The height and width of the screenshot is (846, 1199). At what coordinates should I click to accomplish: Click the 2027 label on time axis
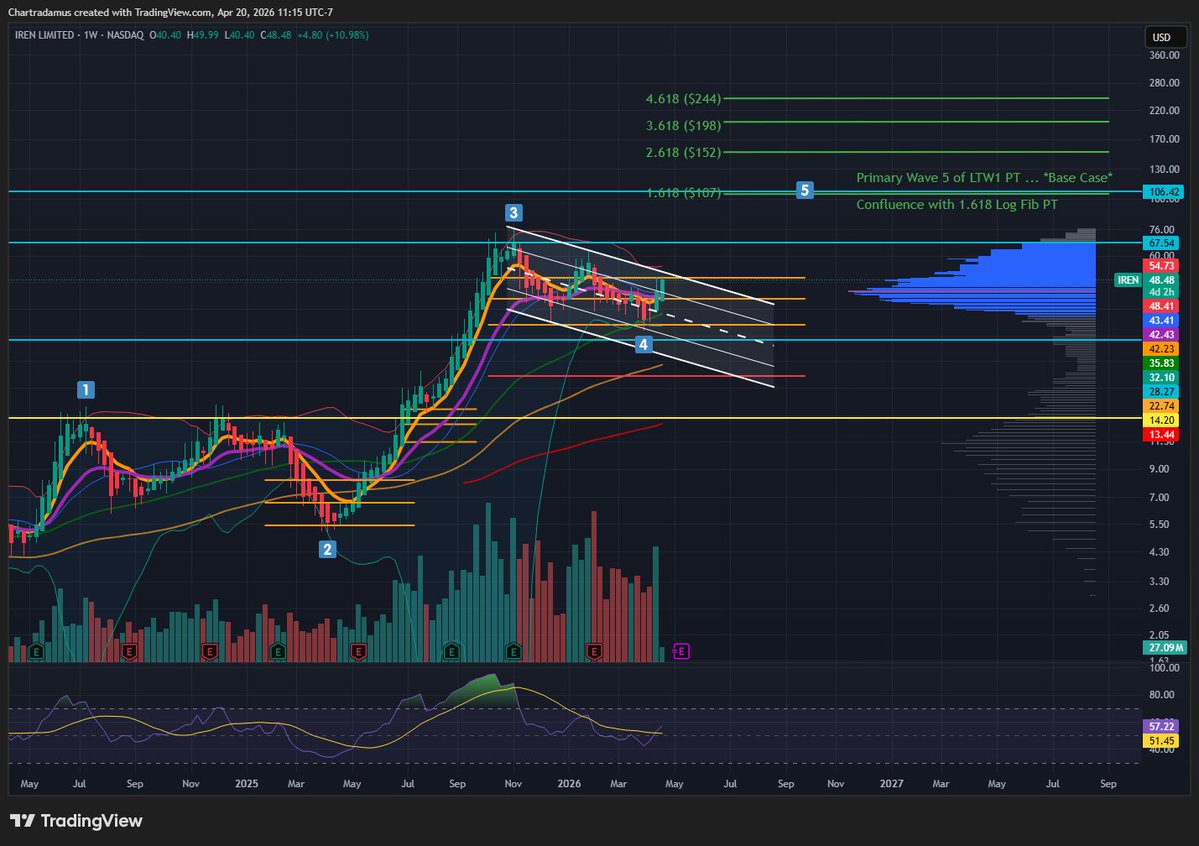click(891, 784)
